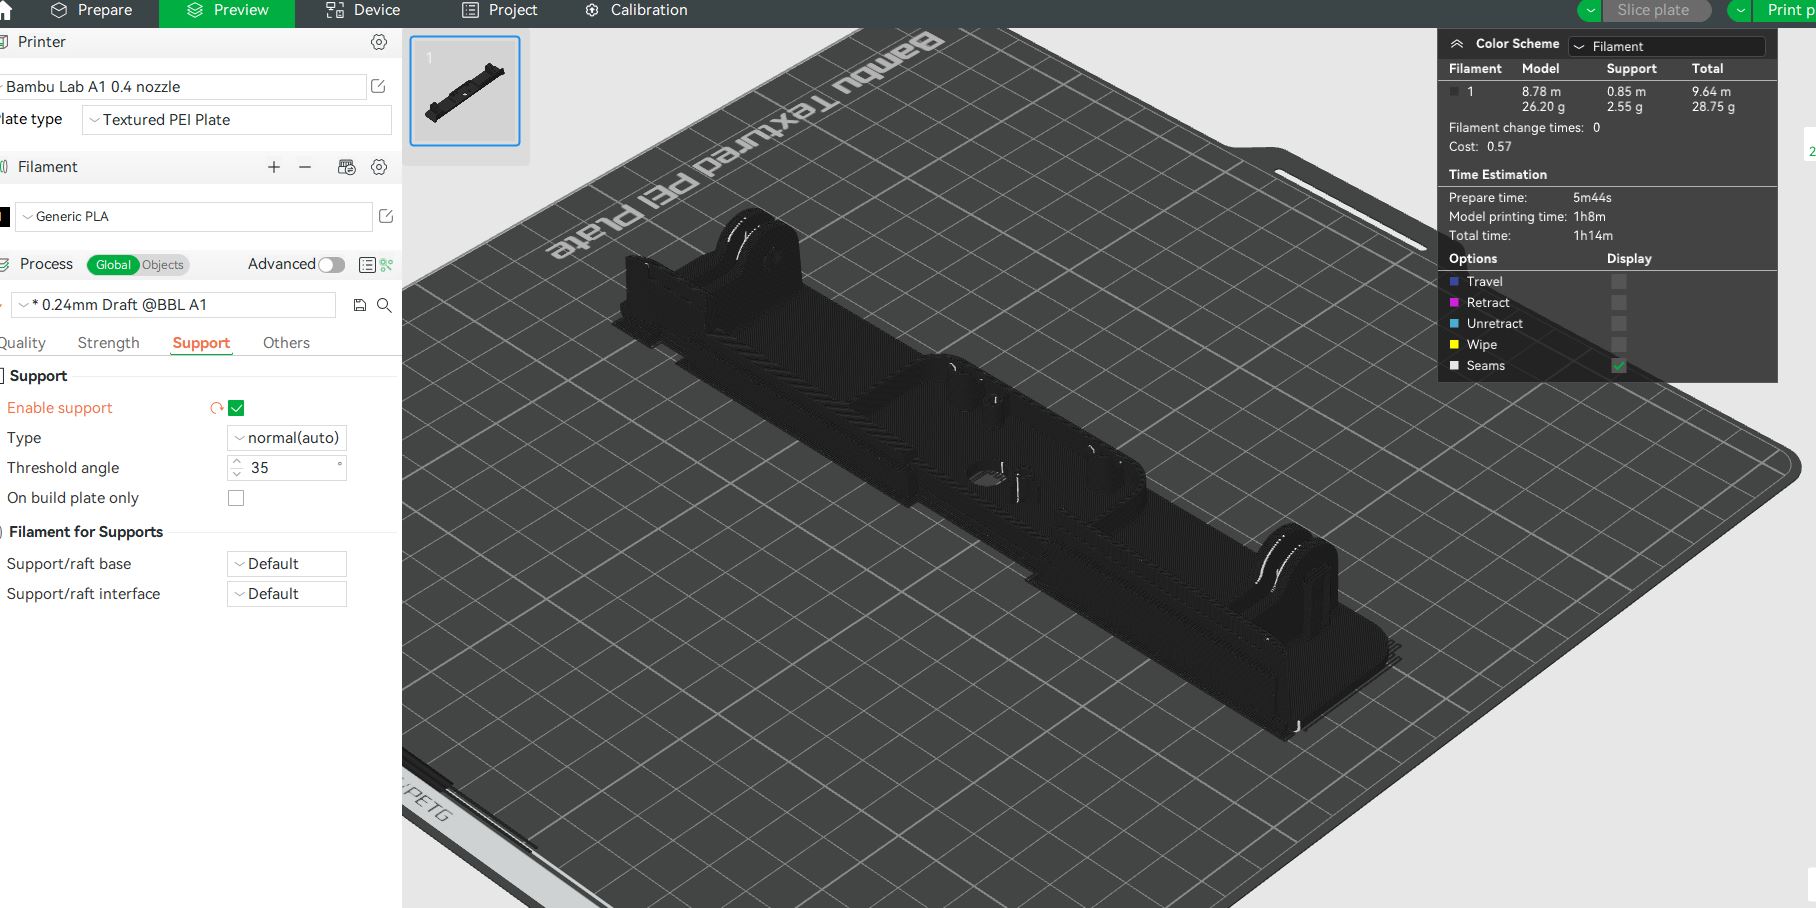1816x908 pixels.
Task: Show Wipe moves in display options
Action: [1619, 345]
